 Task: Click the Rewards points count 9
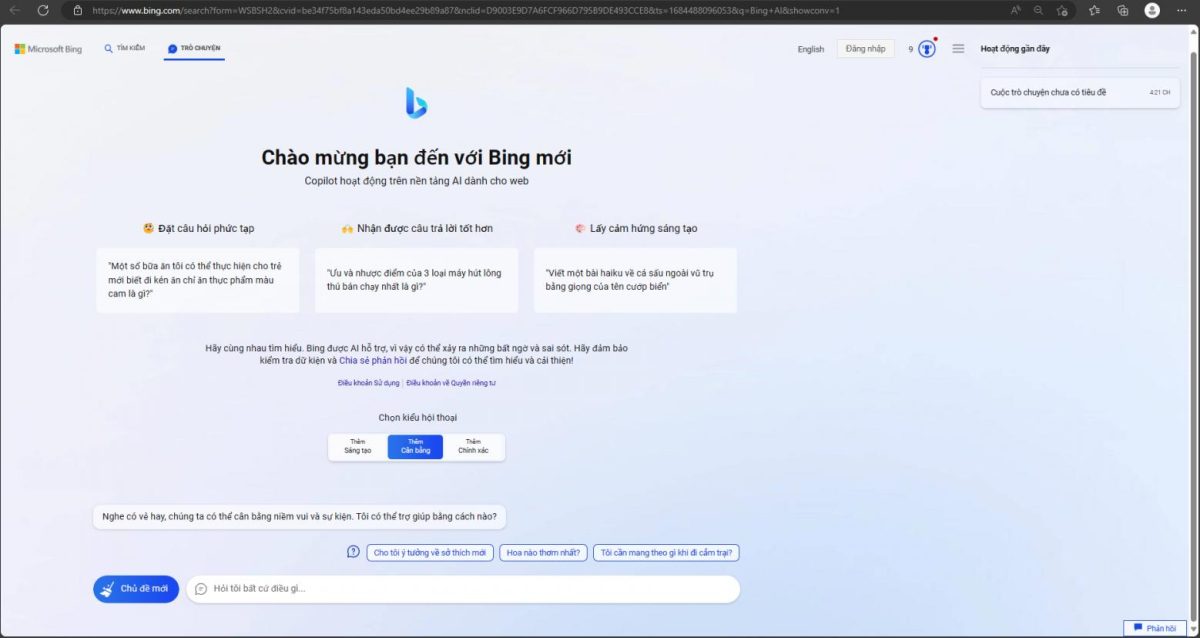[x=911, y=49]
